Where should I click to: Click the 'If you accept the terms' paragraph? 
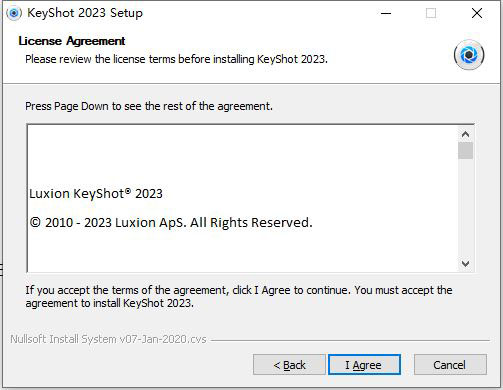tap(239, 297)
